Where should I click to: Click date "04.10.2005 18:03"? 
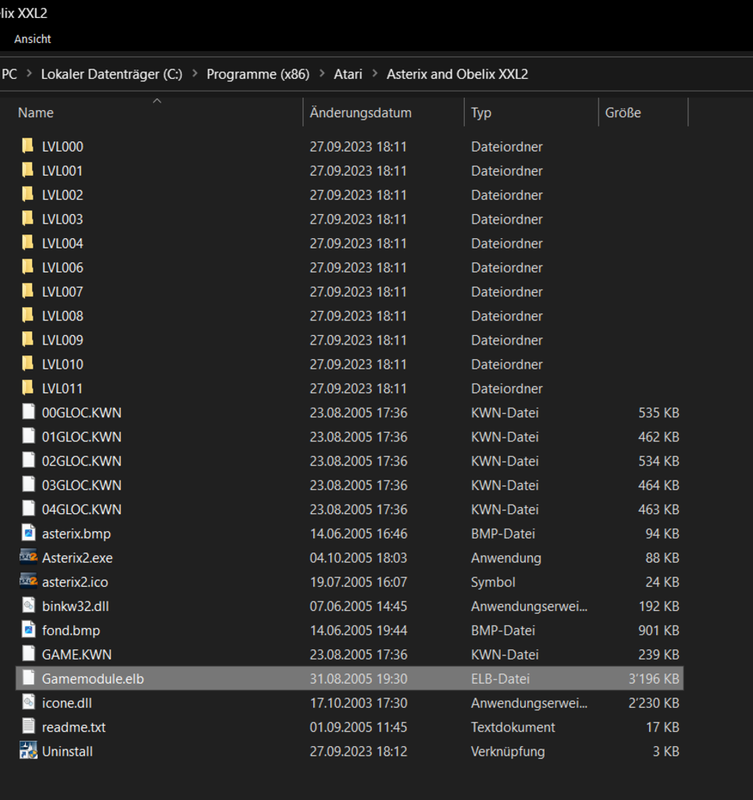[358, 558]
